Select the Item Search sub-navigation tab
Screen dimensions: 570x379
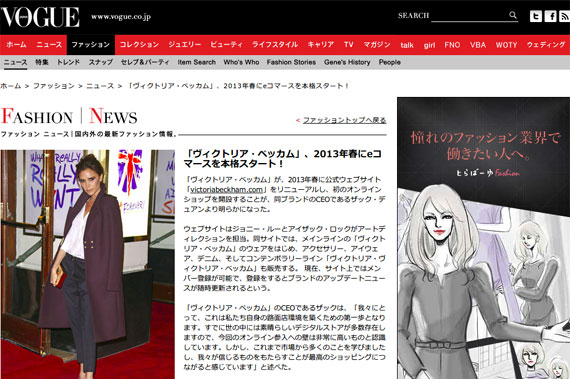click(x=197, y=62)
